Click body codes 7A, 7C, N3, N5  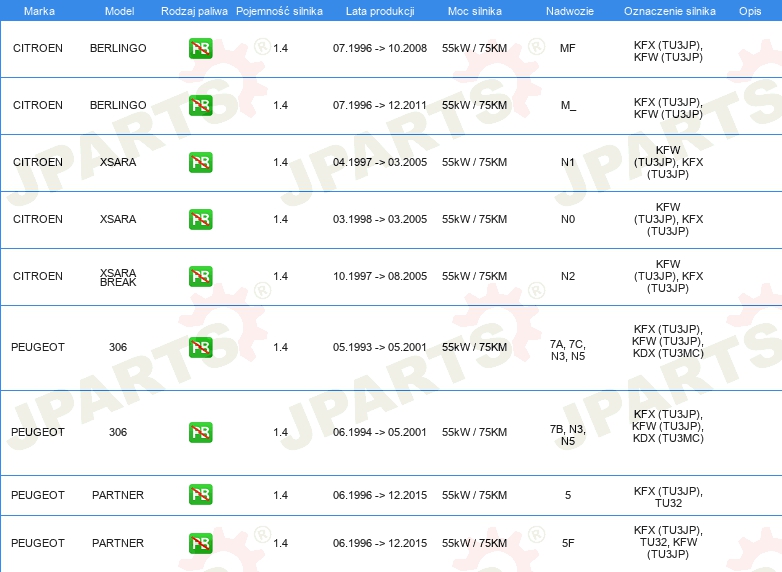[x=568, y=350]
